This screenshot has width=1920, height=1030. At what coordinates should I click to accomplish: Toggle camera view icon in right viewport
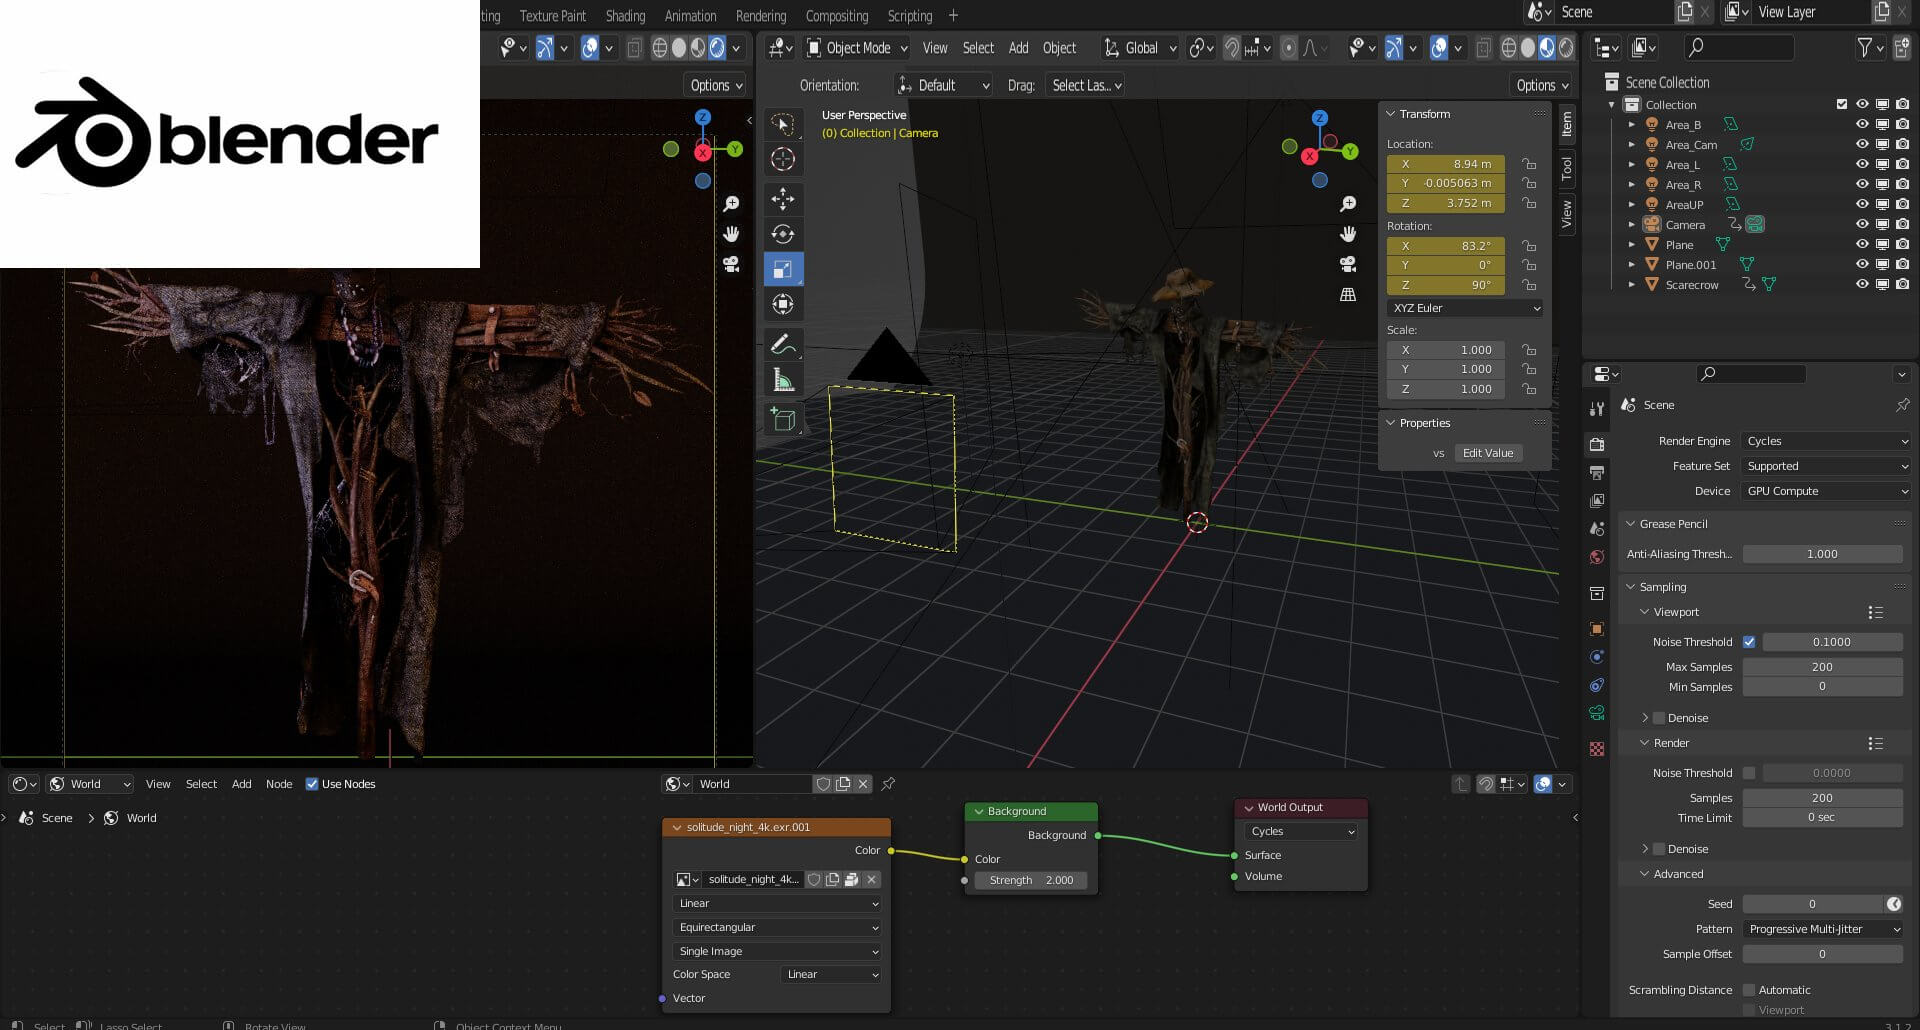pos(1348,264)
